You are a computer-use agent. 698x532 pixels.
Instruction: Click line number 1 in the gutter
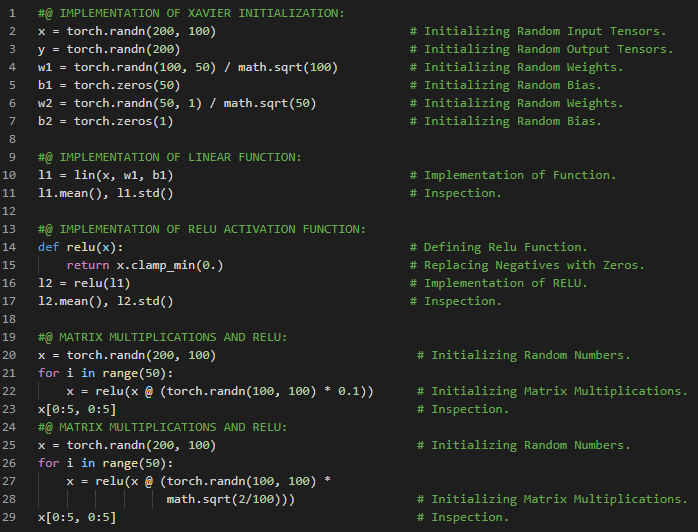pos(10,13)
